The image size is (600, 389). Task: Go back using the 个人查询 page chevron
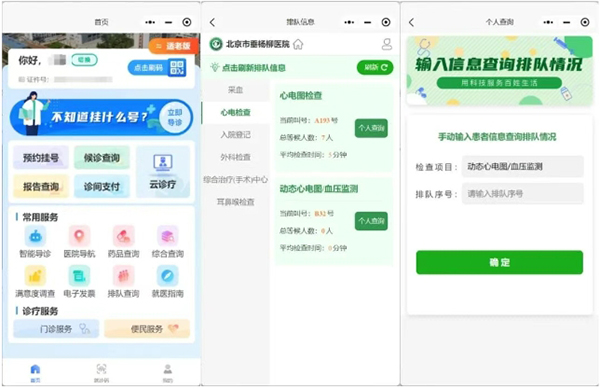411,23
